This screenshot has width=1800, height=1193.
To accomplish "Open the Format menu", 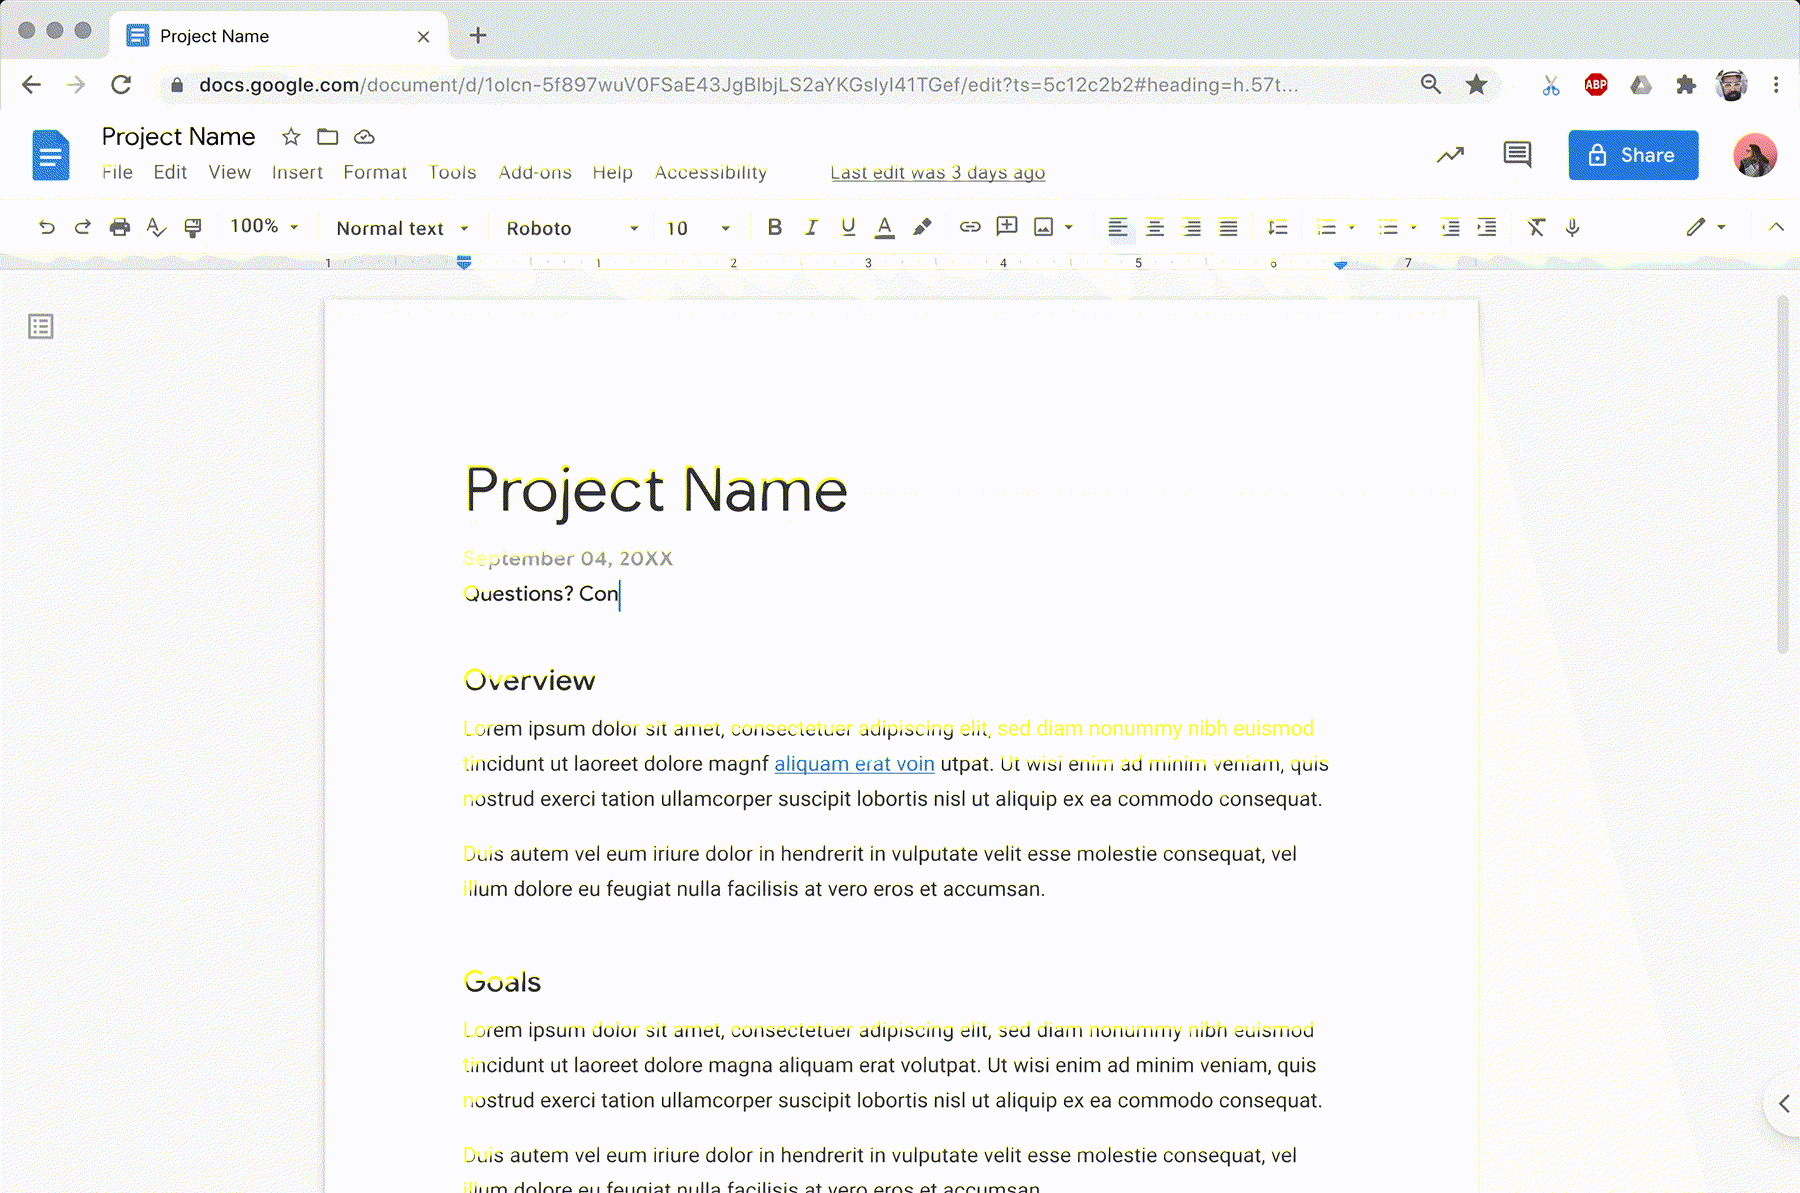I will point(375,172).
